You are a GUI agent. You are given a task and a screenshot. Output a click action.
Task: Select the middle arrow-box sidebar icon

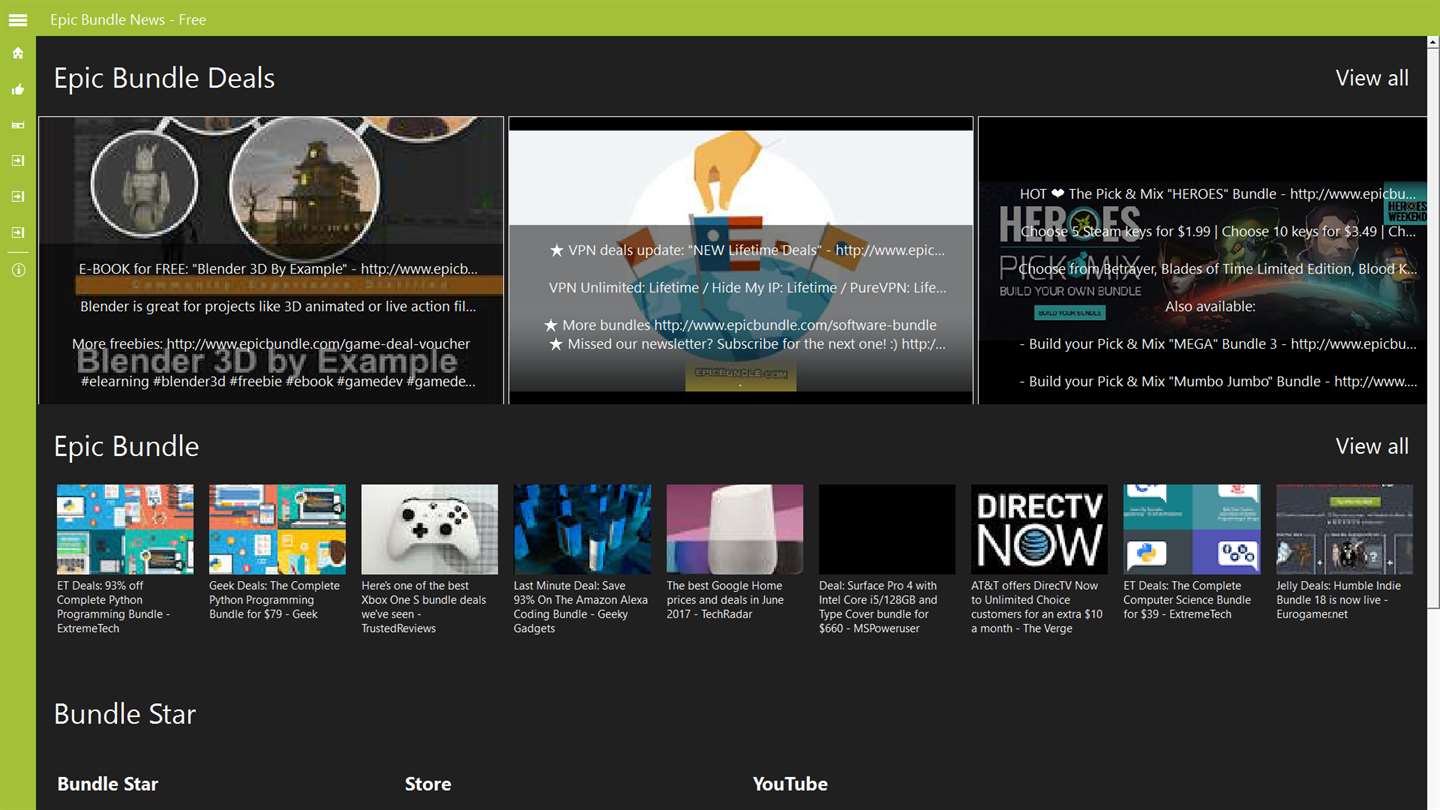[18, 197]
